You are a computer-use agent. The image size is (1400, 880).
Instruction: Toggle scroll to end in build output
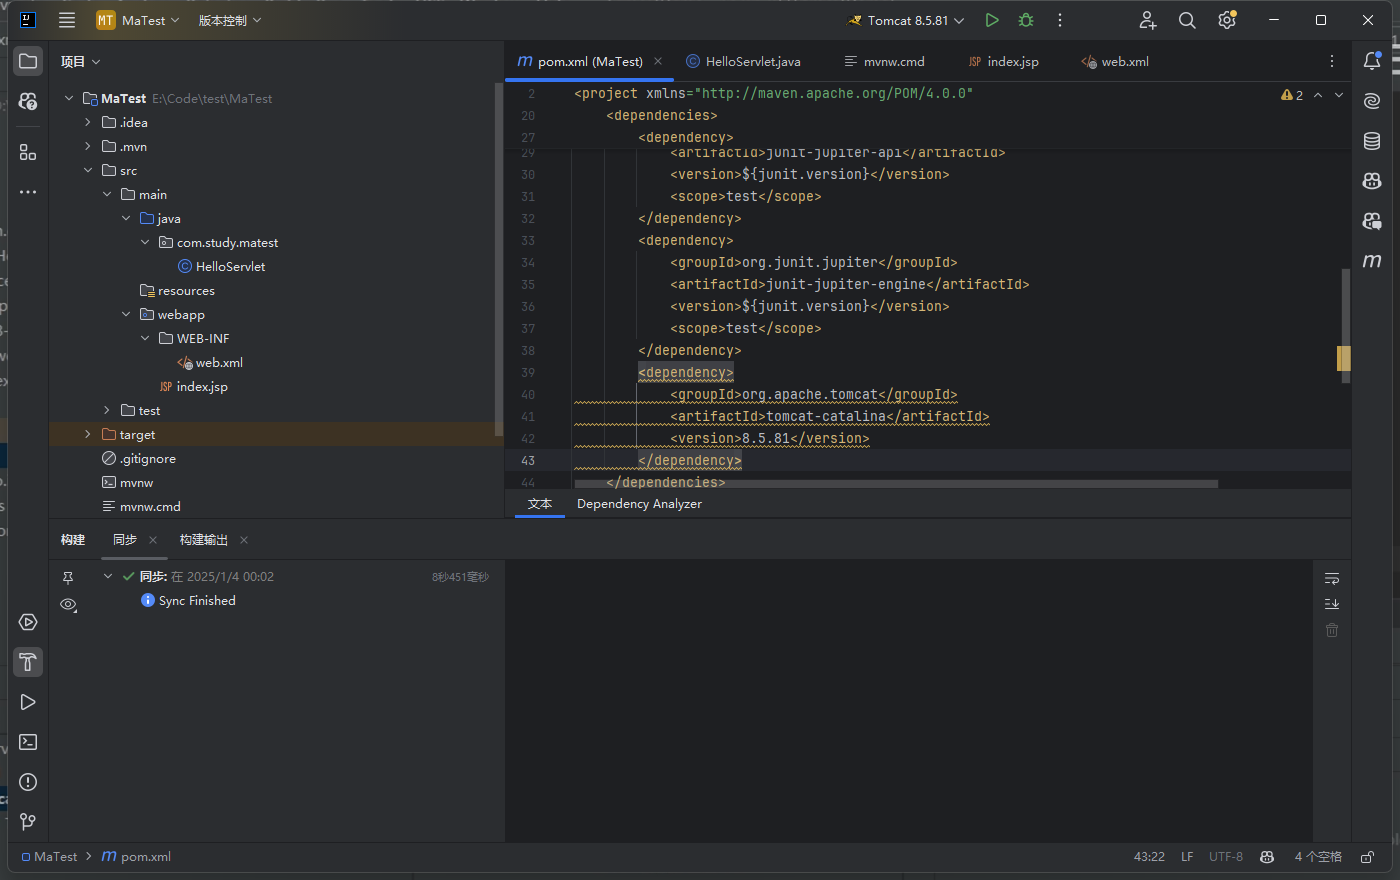coord(1332,604)
